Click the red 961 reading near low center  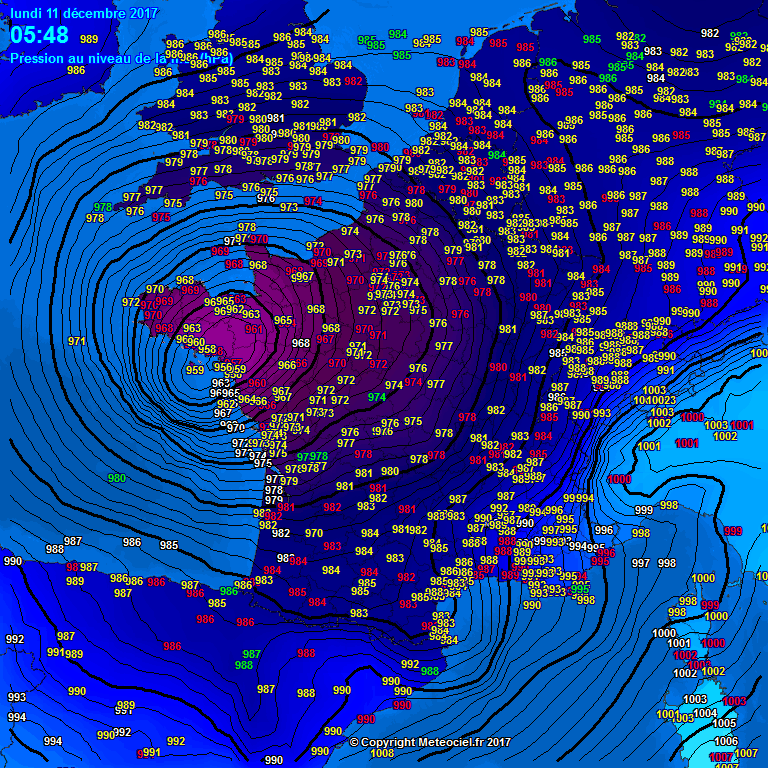tap(254, 329)
